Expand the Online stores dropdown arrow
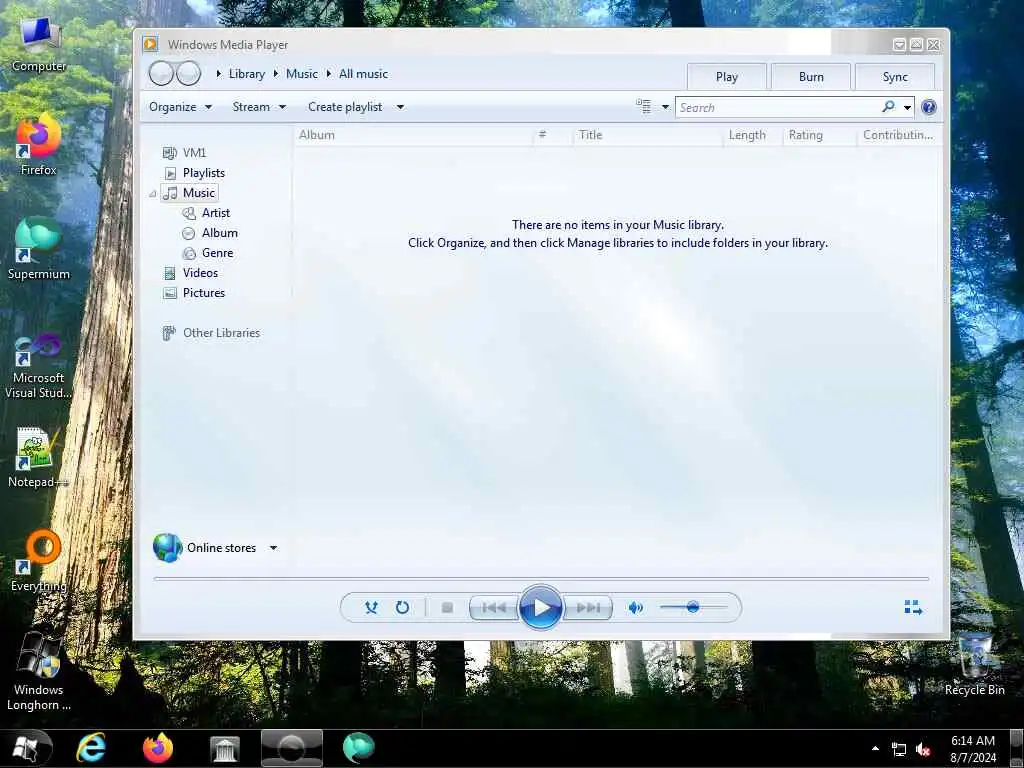This screenshot has width=1024, height=768. tap(274, 548)
